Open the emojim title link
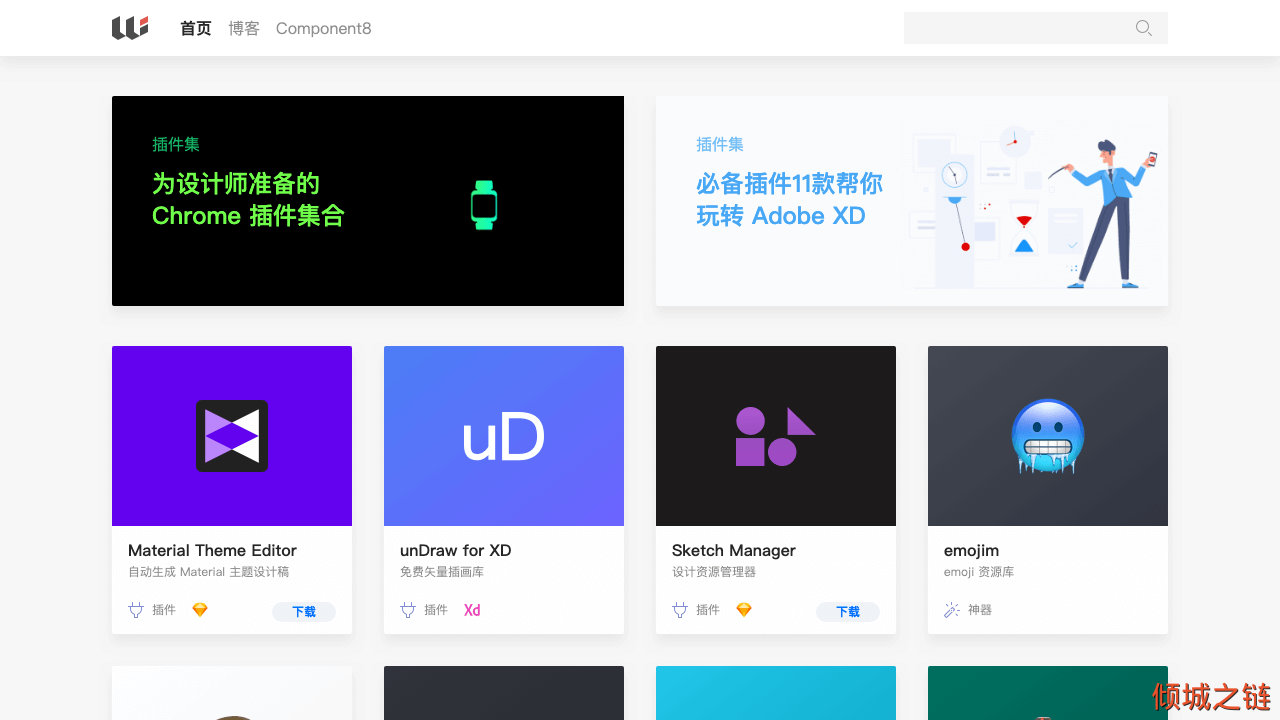The height and width of the screenshot is (720, 1280). 971,550
